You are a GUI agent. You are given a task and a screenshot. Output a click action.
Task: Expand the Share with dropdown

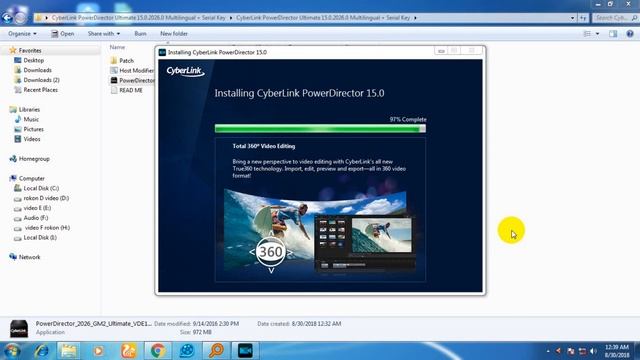pos(104,33)
